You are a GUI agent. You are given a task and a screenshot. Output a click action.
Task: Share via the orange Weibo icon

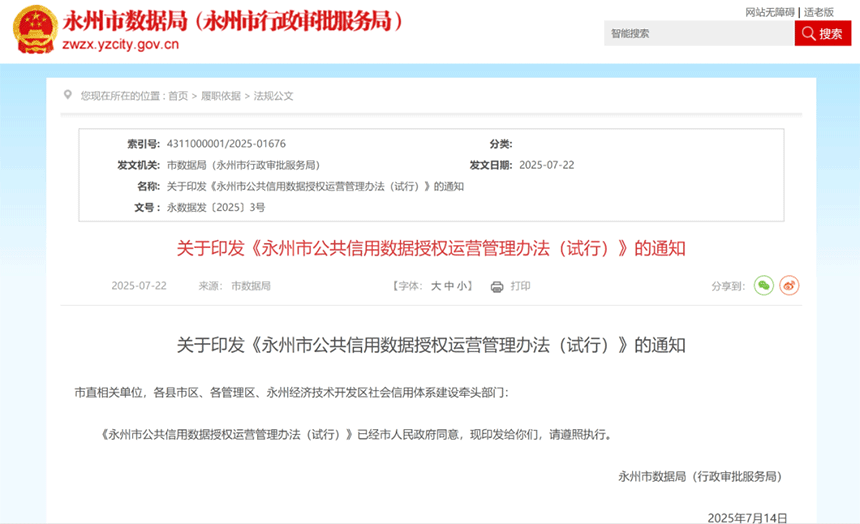click(x=789, y=286)
